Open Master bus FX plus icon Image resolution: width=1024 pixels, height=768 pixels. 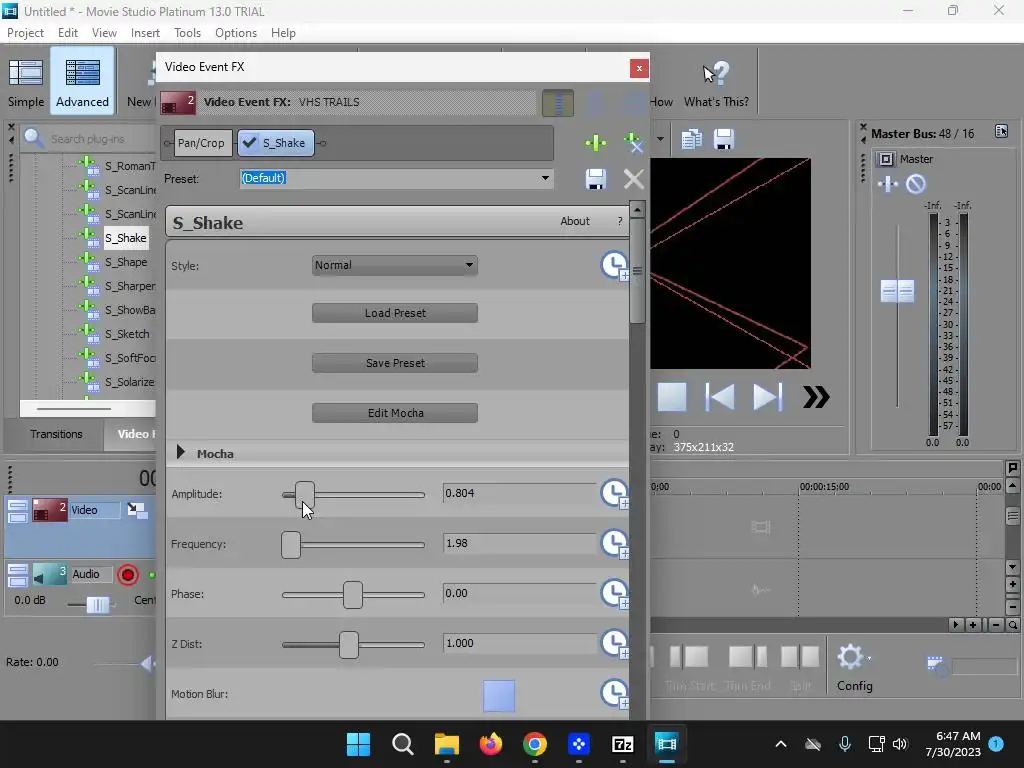click(888, 184)
